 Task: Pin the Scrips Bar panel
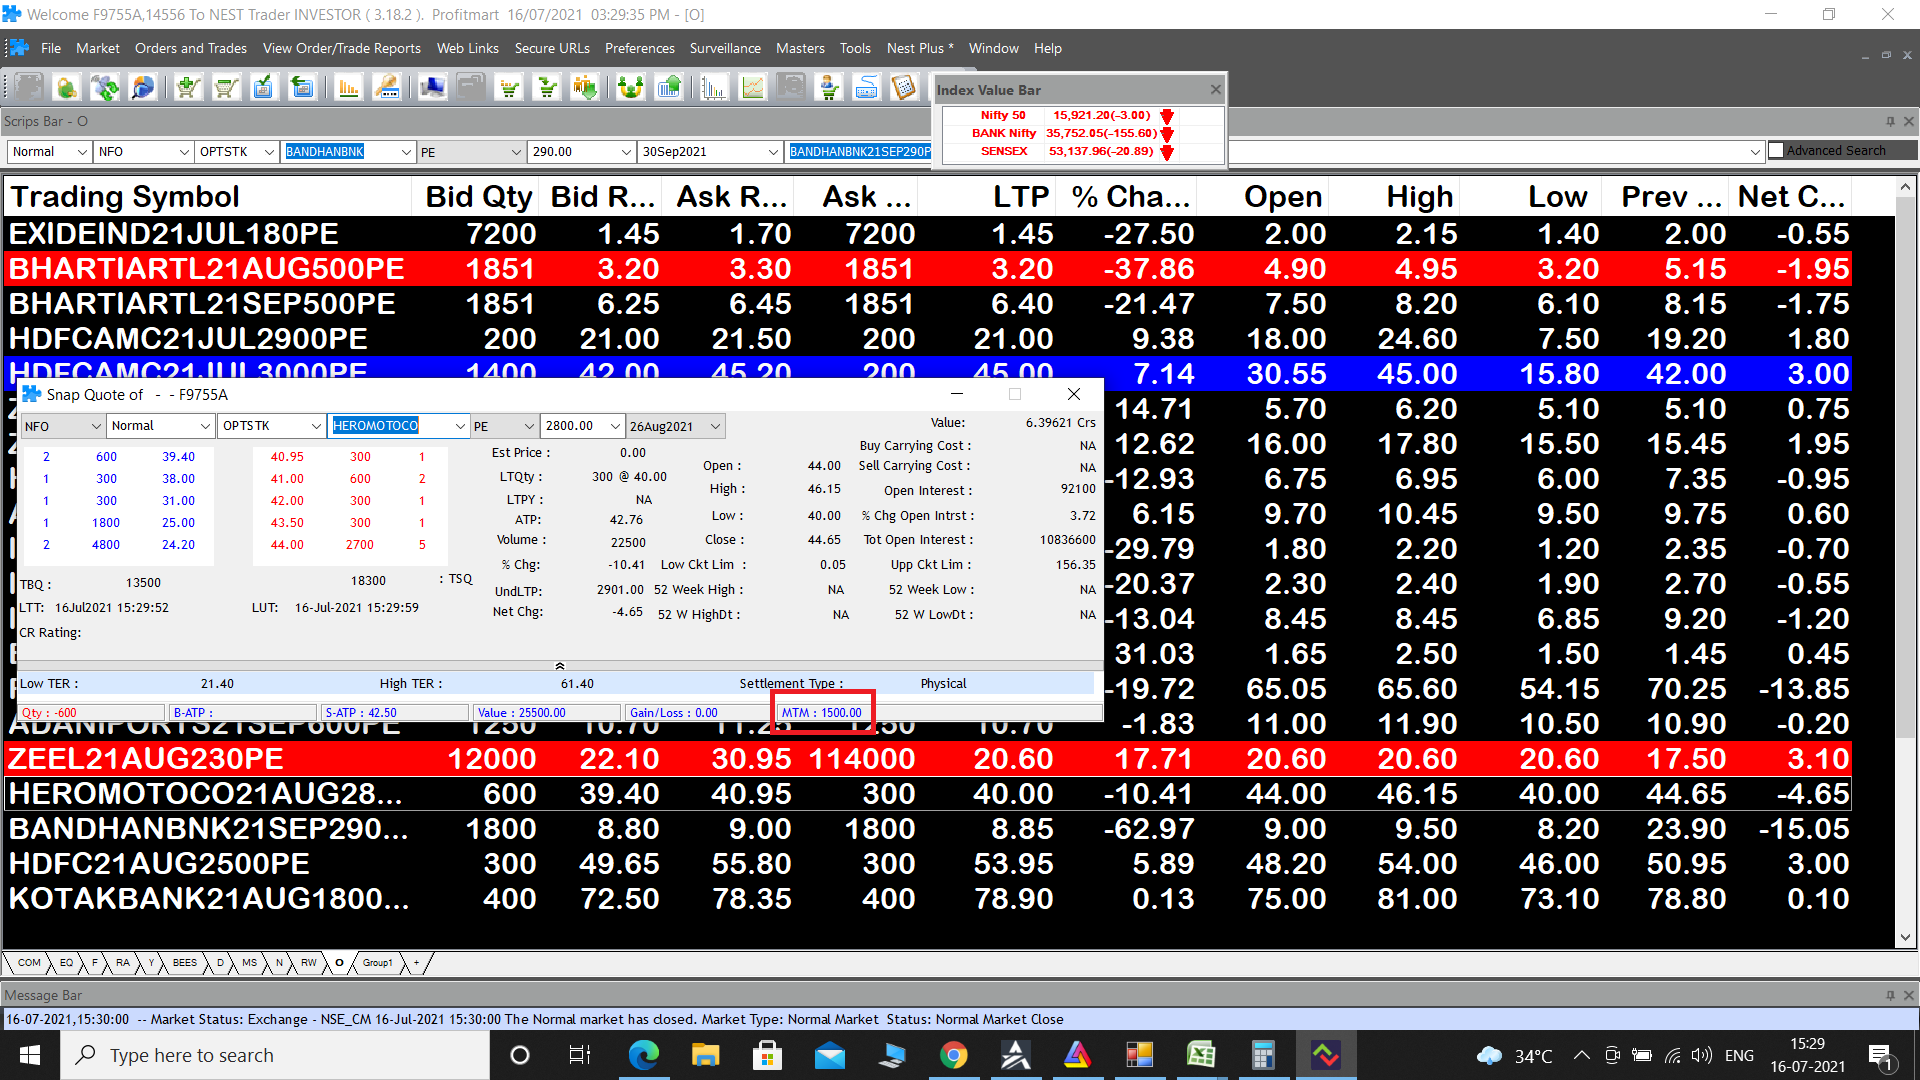point(1890,121)
